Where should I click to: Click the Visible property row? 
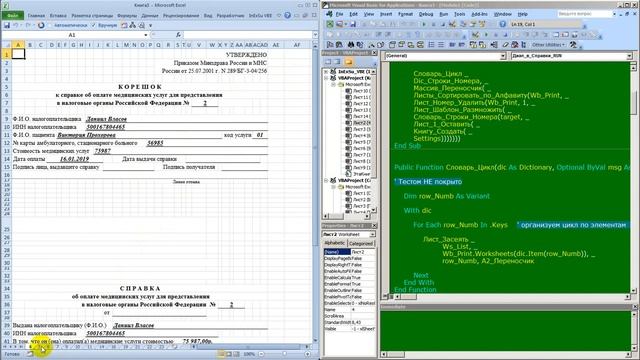tap(349, 329)
